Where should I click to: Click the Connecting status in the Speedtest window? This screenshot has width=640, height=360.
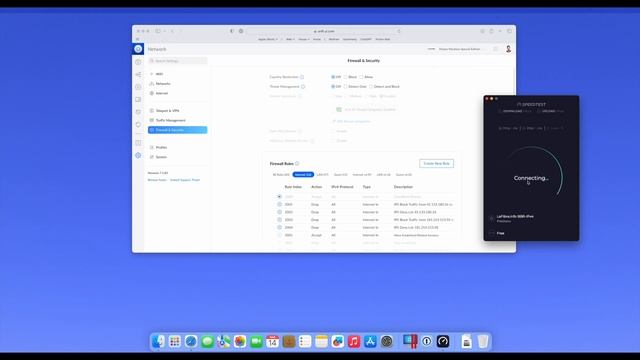pyautogui.click(x=531, y=178)
